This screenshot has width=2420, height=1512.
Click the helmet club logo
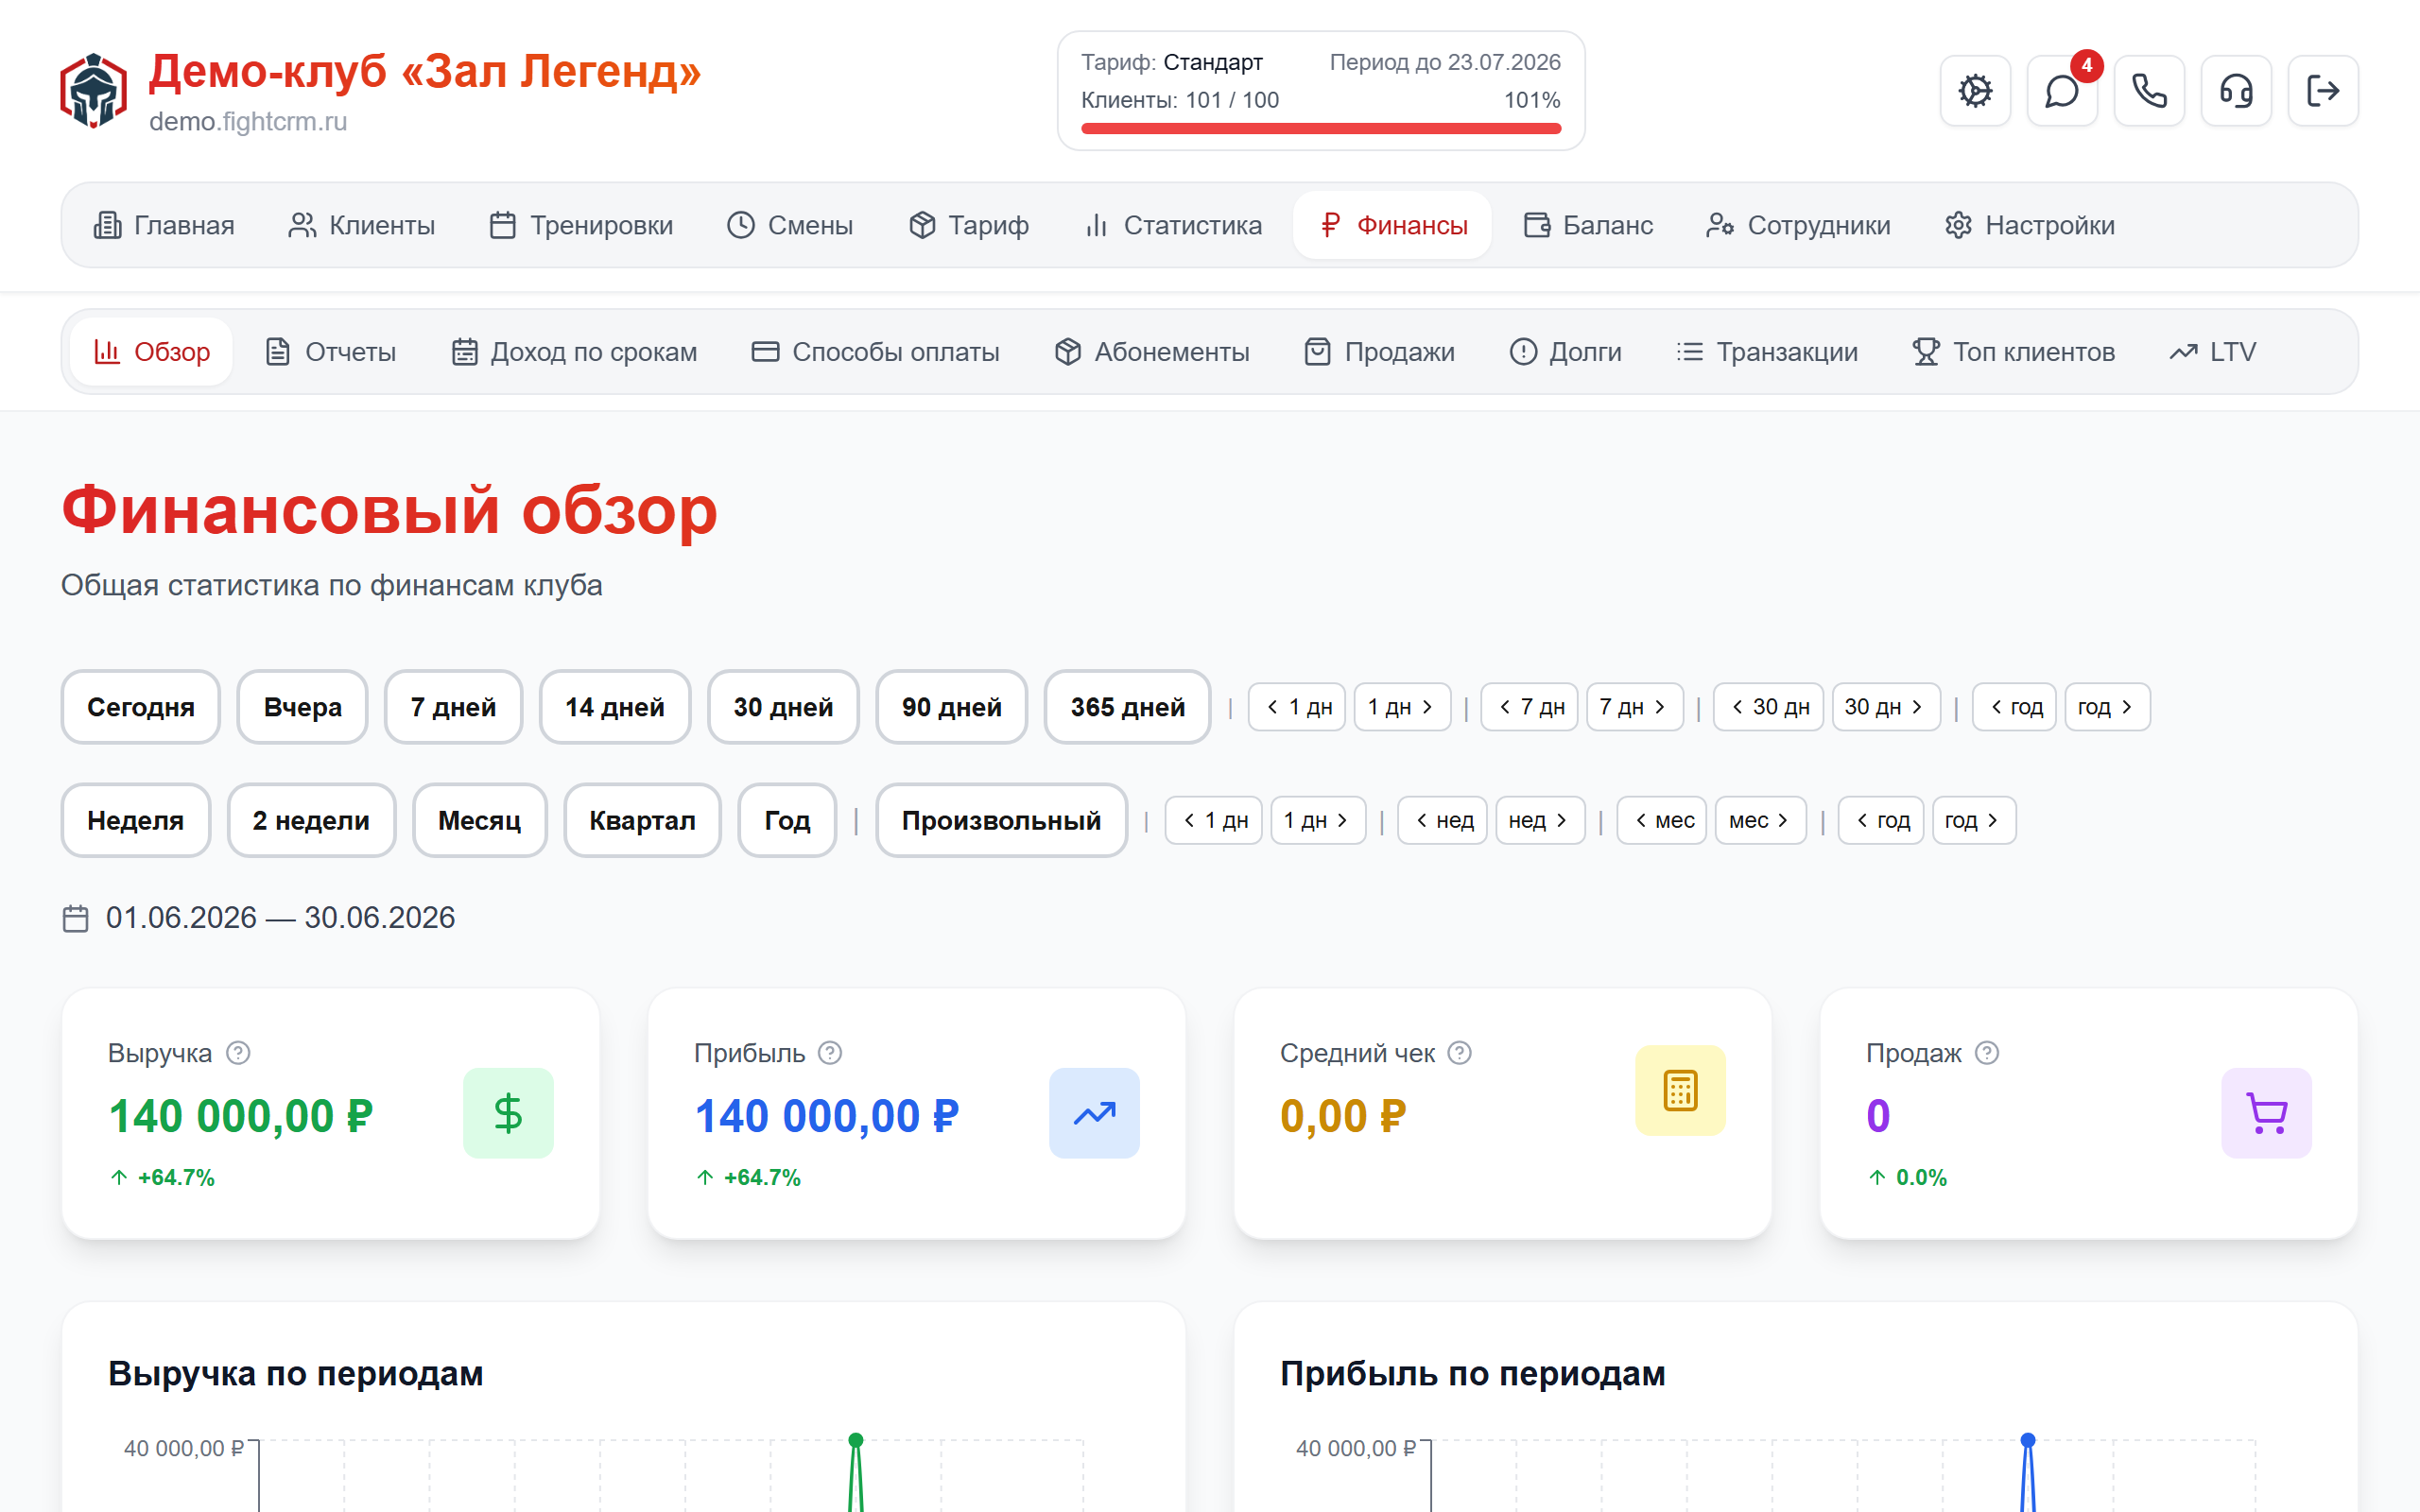click(93, 91)
